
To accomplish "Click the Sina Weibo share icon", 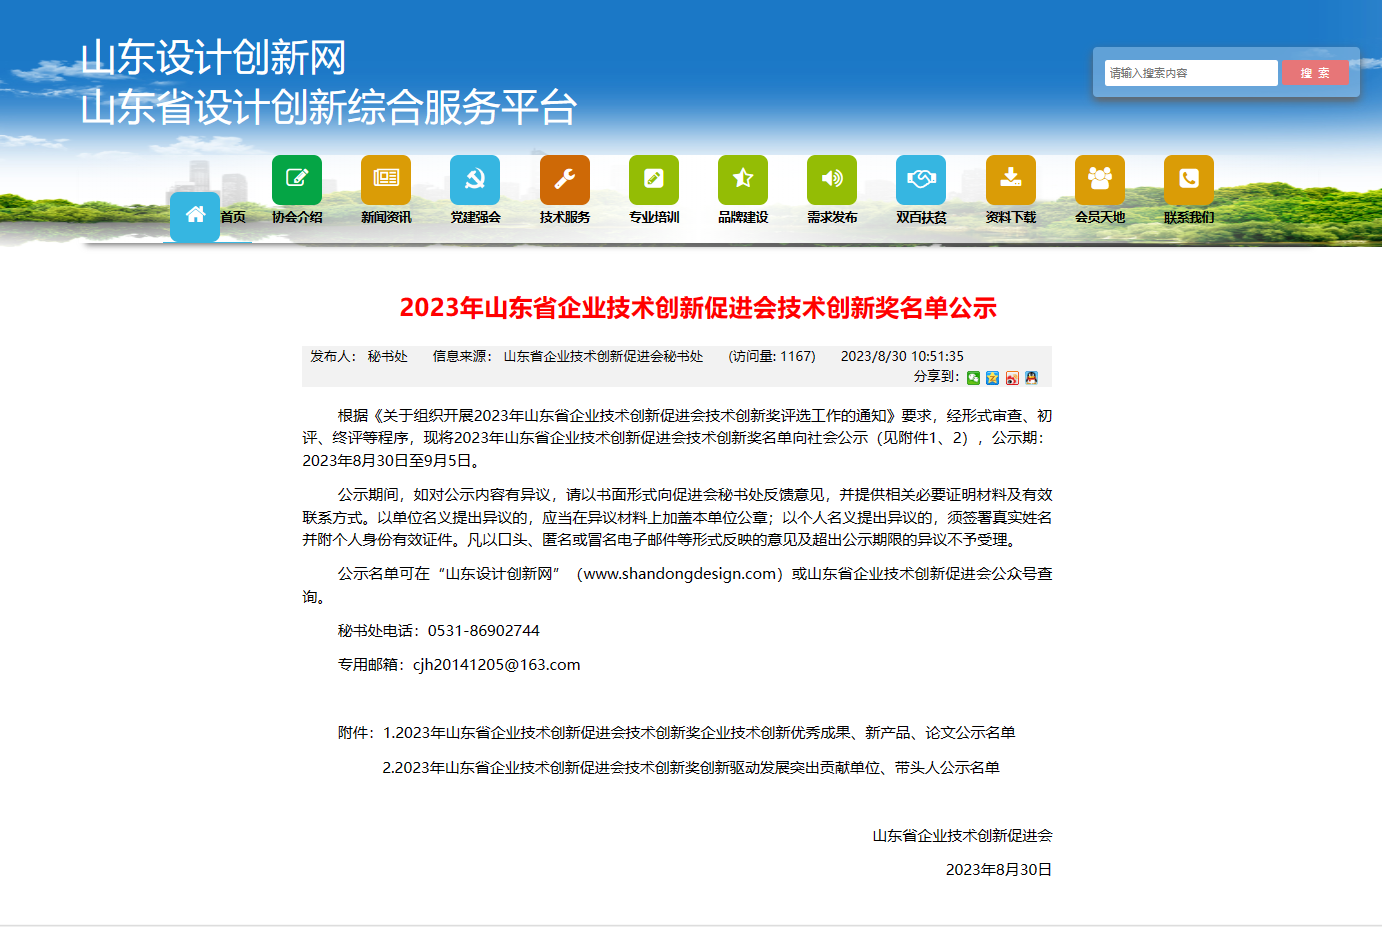I will click(1012, 378).
